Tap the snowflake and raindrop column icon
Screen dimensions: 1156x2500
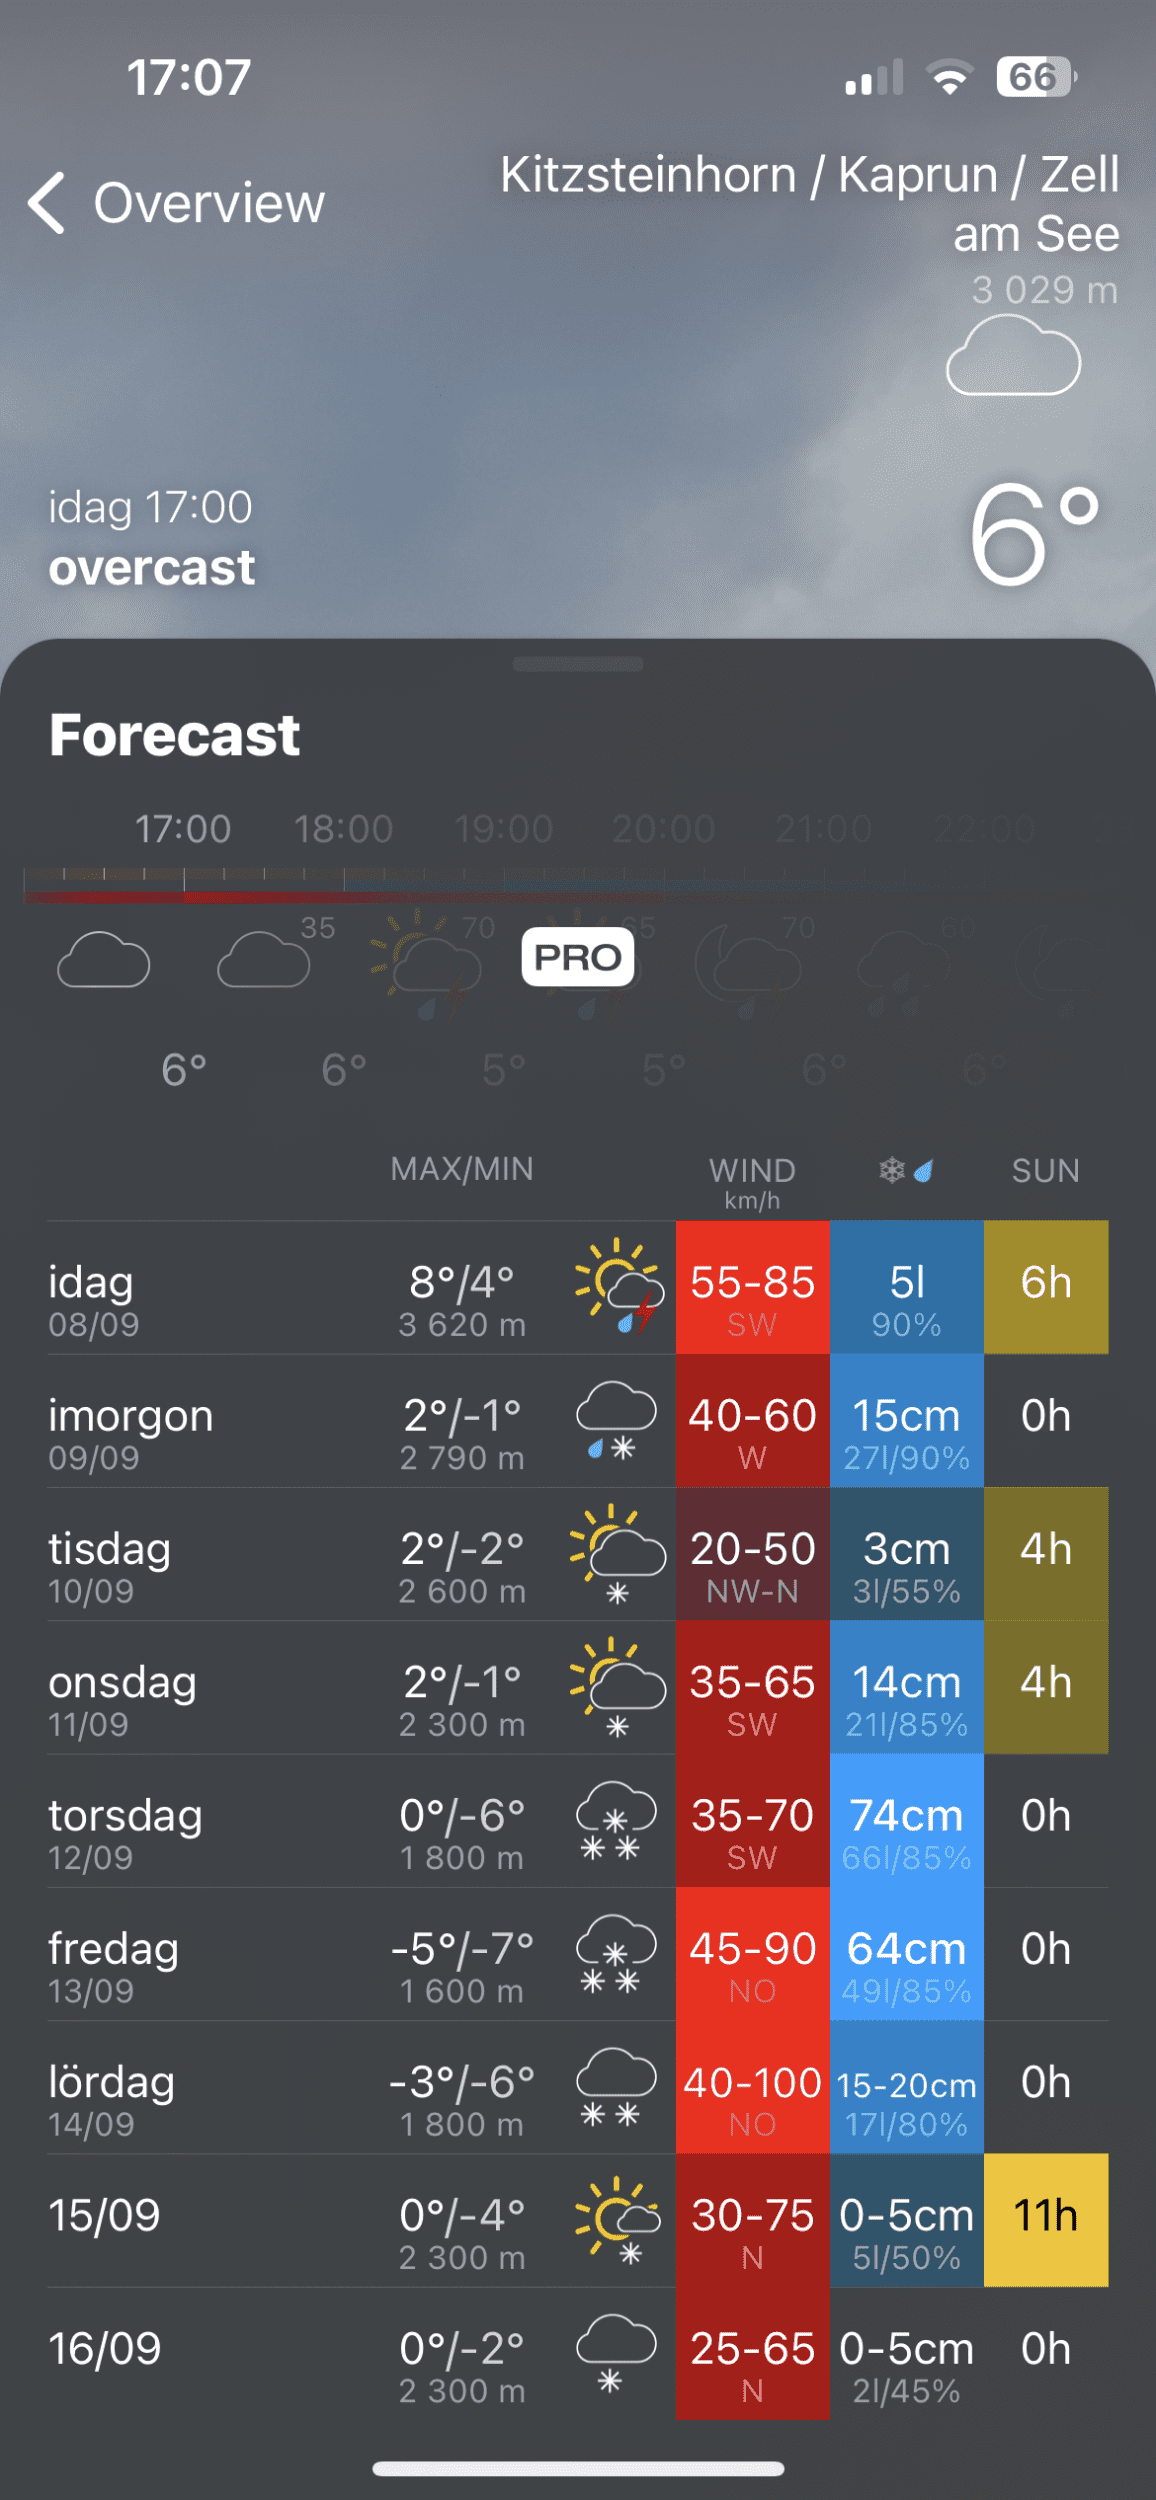click(906, 1170)
